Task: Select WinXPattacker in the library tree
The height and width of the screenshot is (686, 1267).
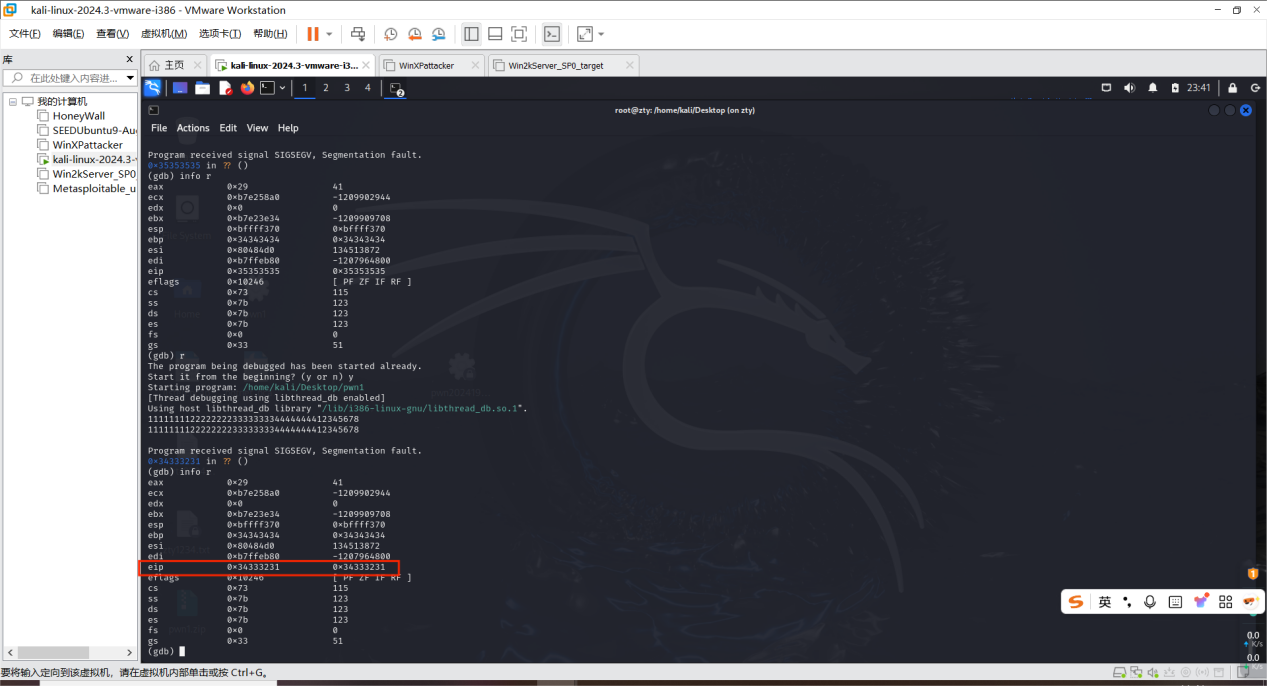Action: pyautogui.click(x=80, y=145)
